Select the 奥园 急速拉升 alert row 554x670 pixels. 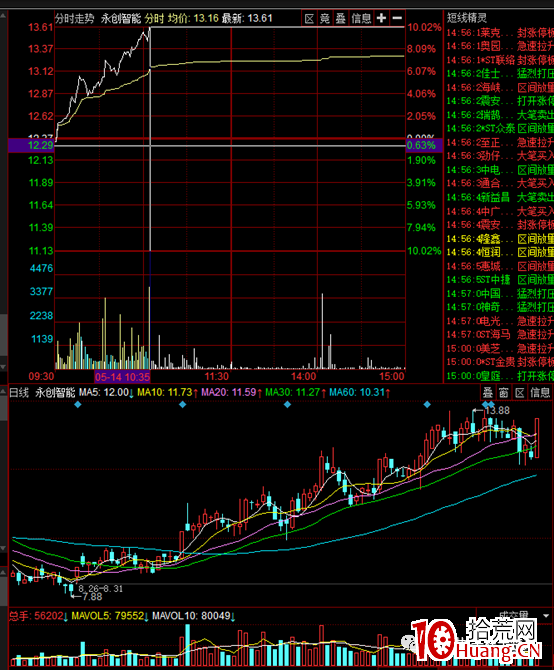click(500, 46)
